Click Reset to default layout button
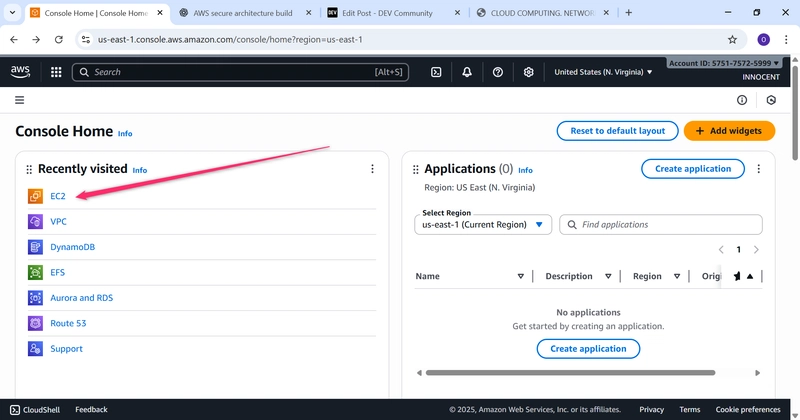This screenshot has width=800, height=420. pyautogui.click(x=617, y=131)
